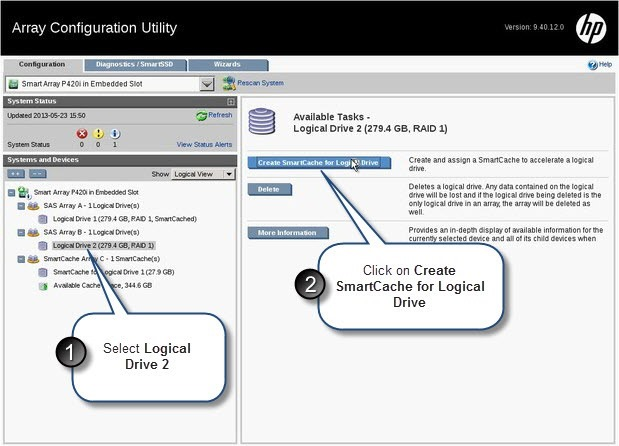Click the yellow warning alerts icon
Screen dimensions: 619x446
click(x=98, y=134)
